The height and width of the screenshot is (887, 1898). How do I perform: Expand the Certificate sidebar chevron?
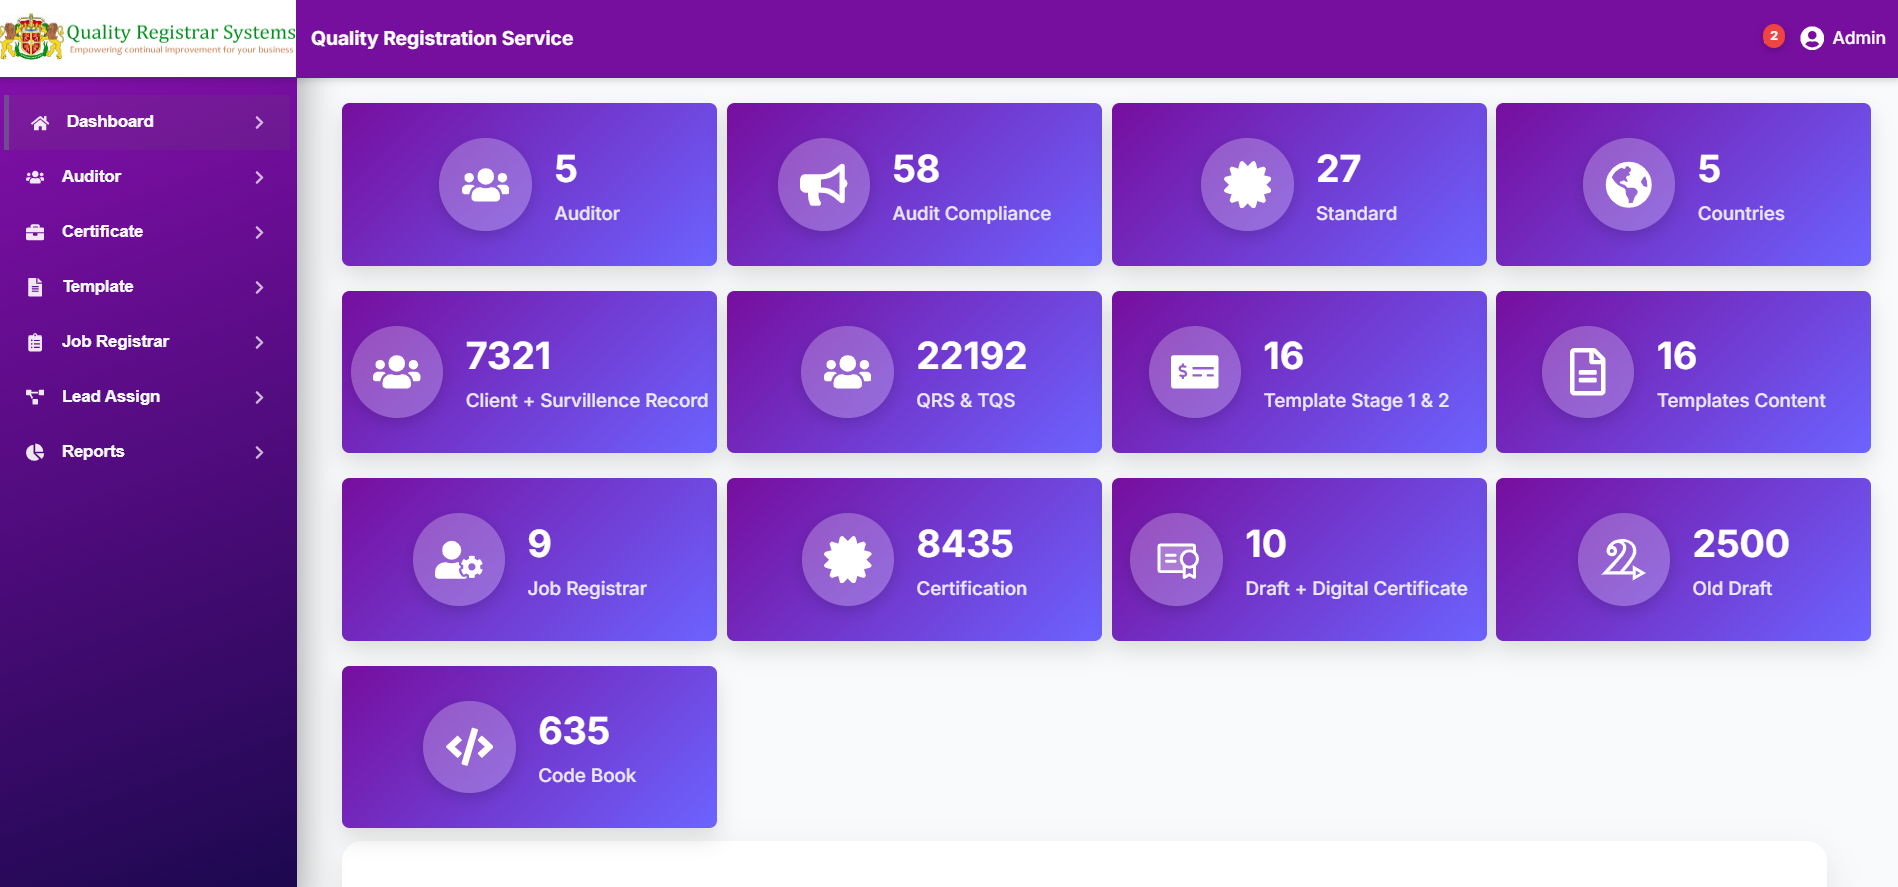coord(259,232)
